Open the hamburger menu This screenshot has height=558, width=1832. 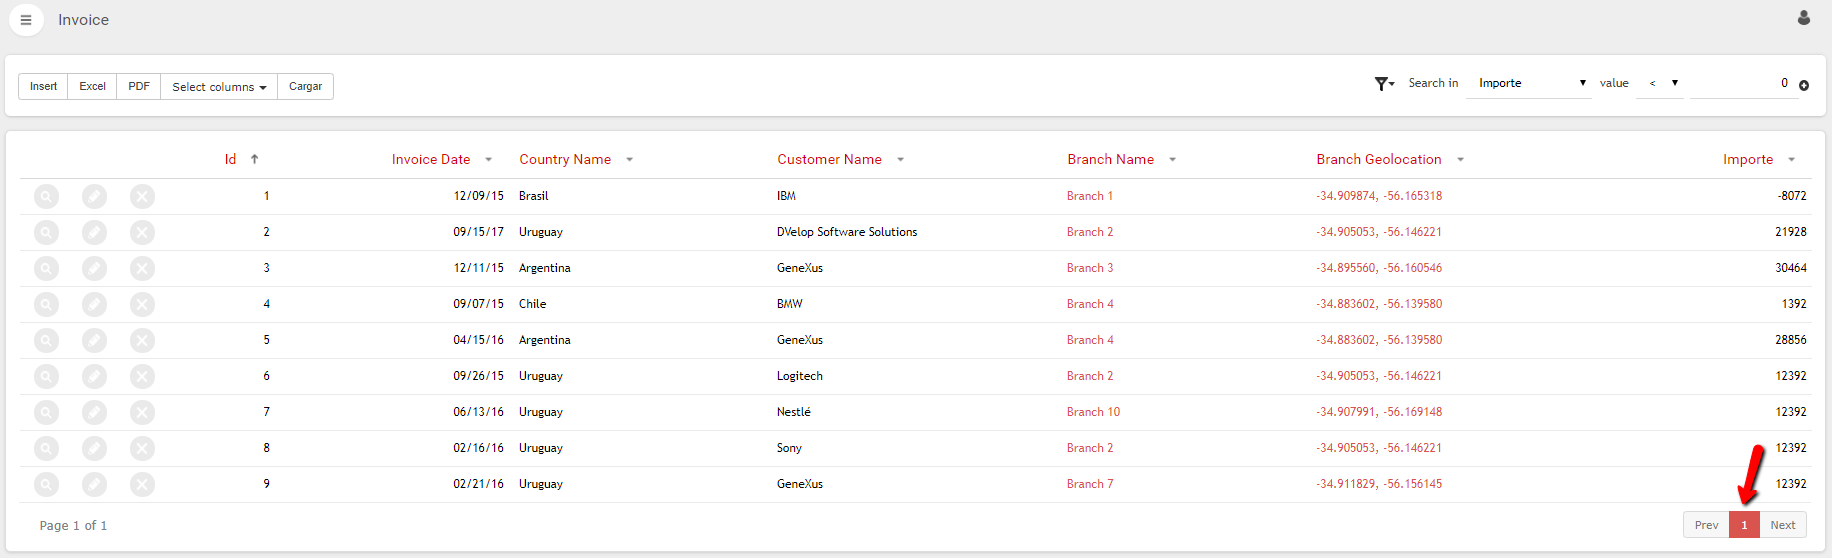point(26,20)
